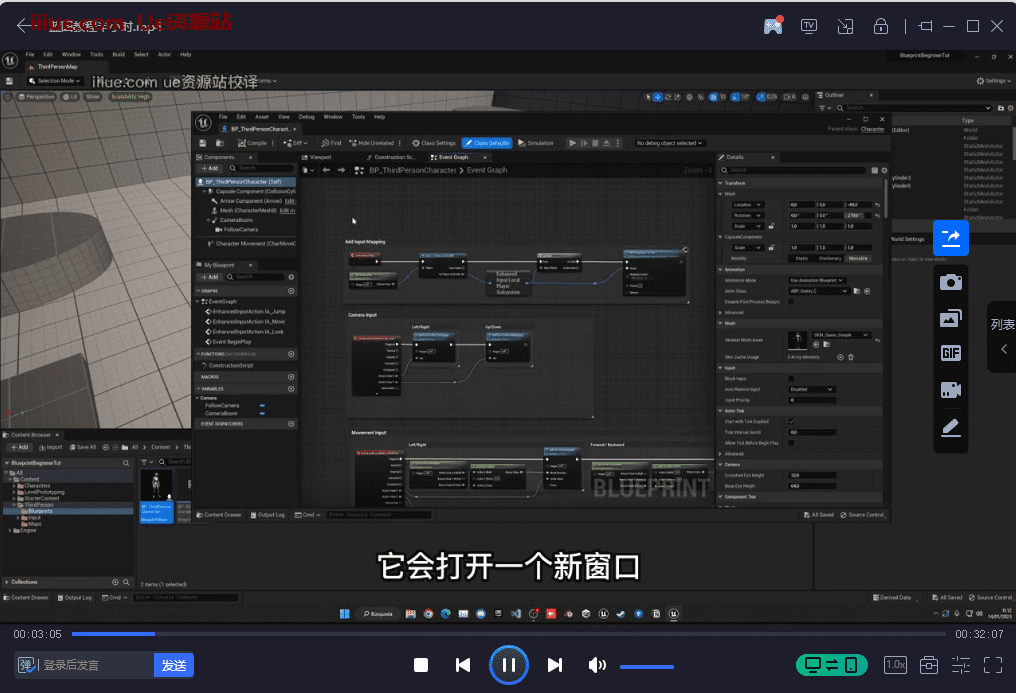This screenshot has width=1016, height=693.
Task: Open the game controller icon with red badge
Action: tap(773, 26)
